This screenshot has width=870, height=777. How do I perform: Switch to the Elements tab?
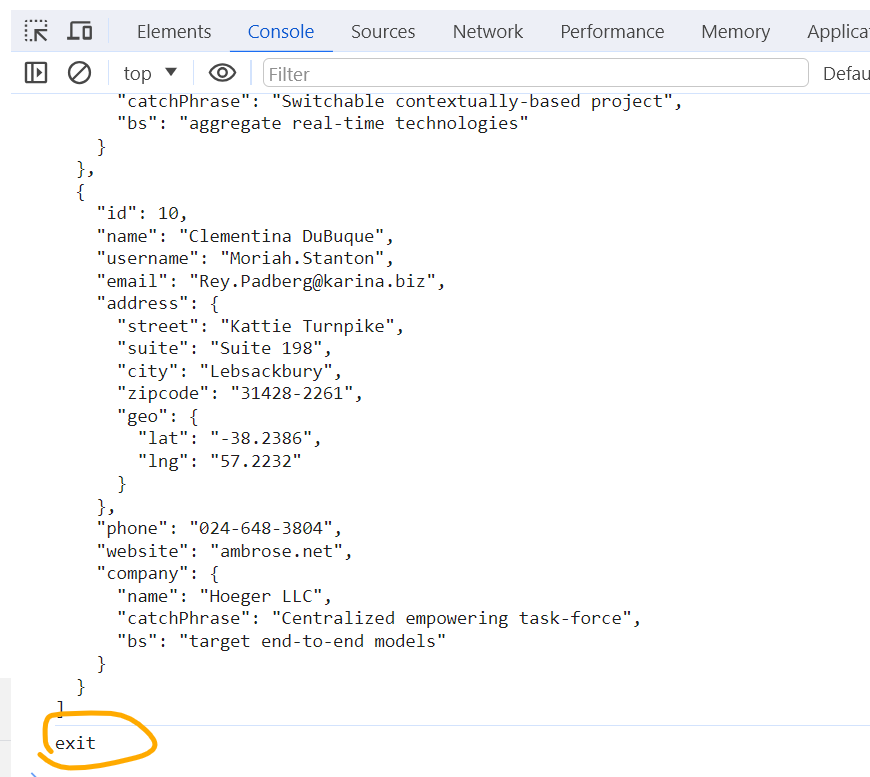pyautogui.click(x=174, y=32)
